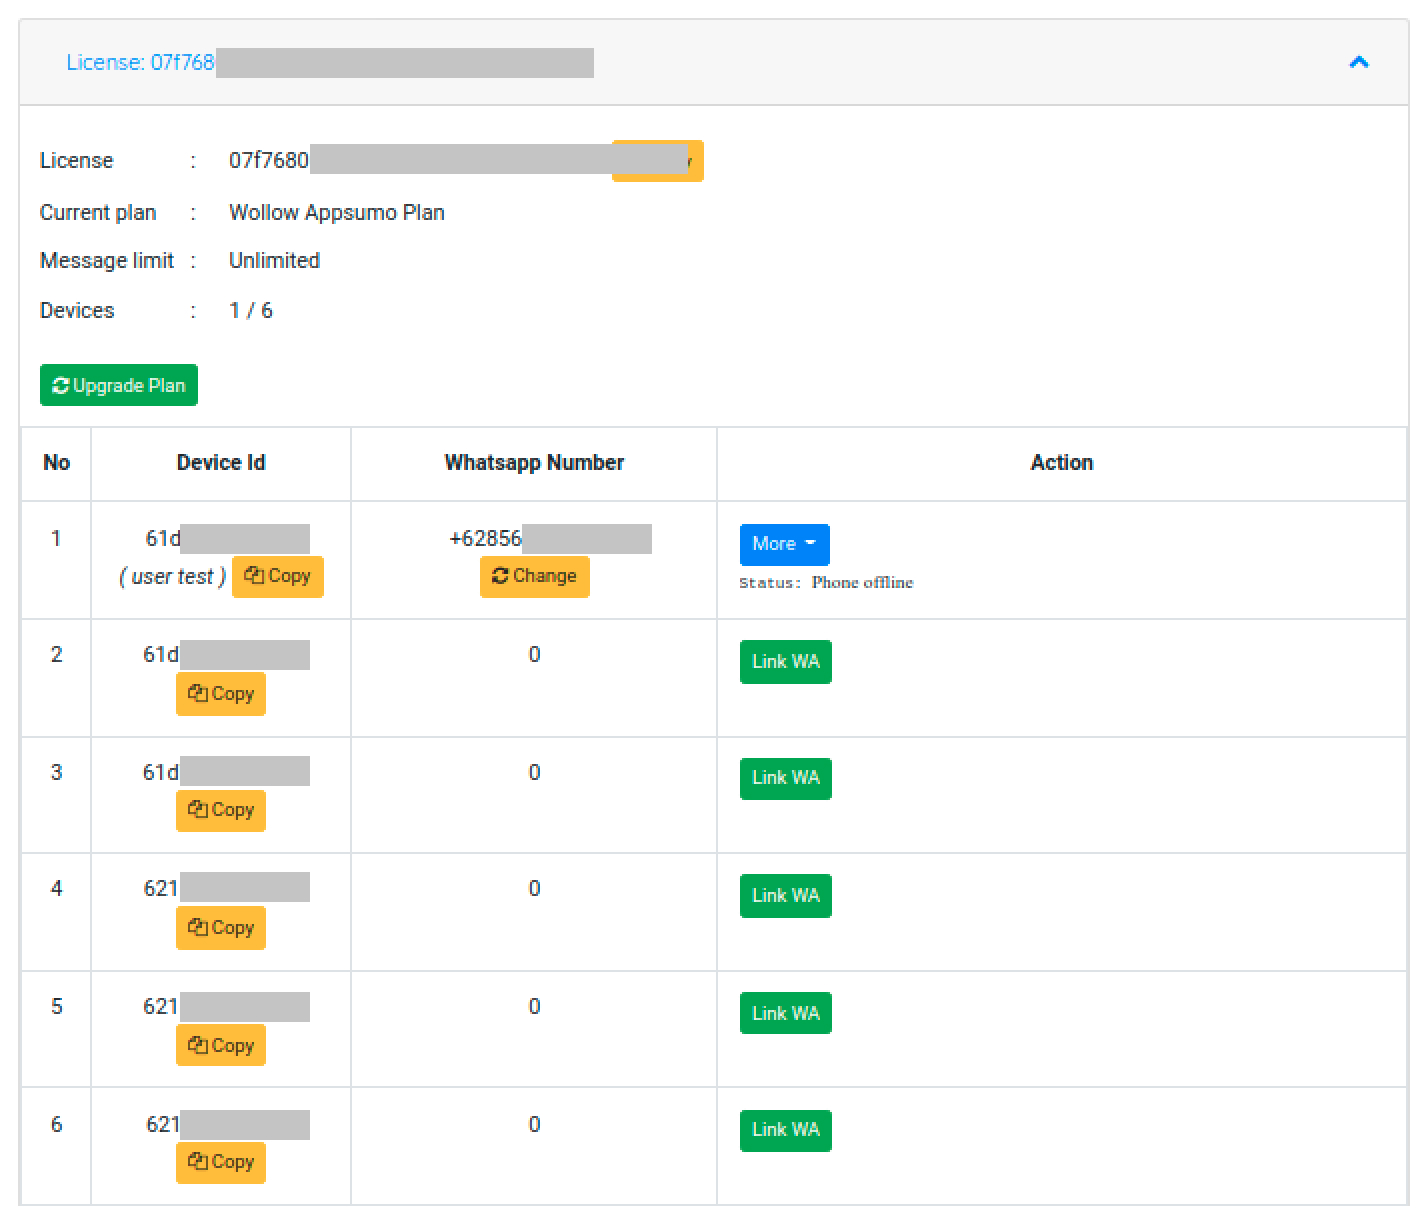Click the 'Action' column header

(1062, 462)
